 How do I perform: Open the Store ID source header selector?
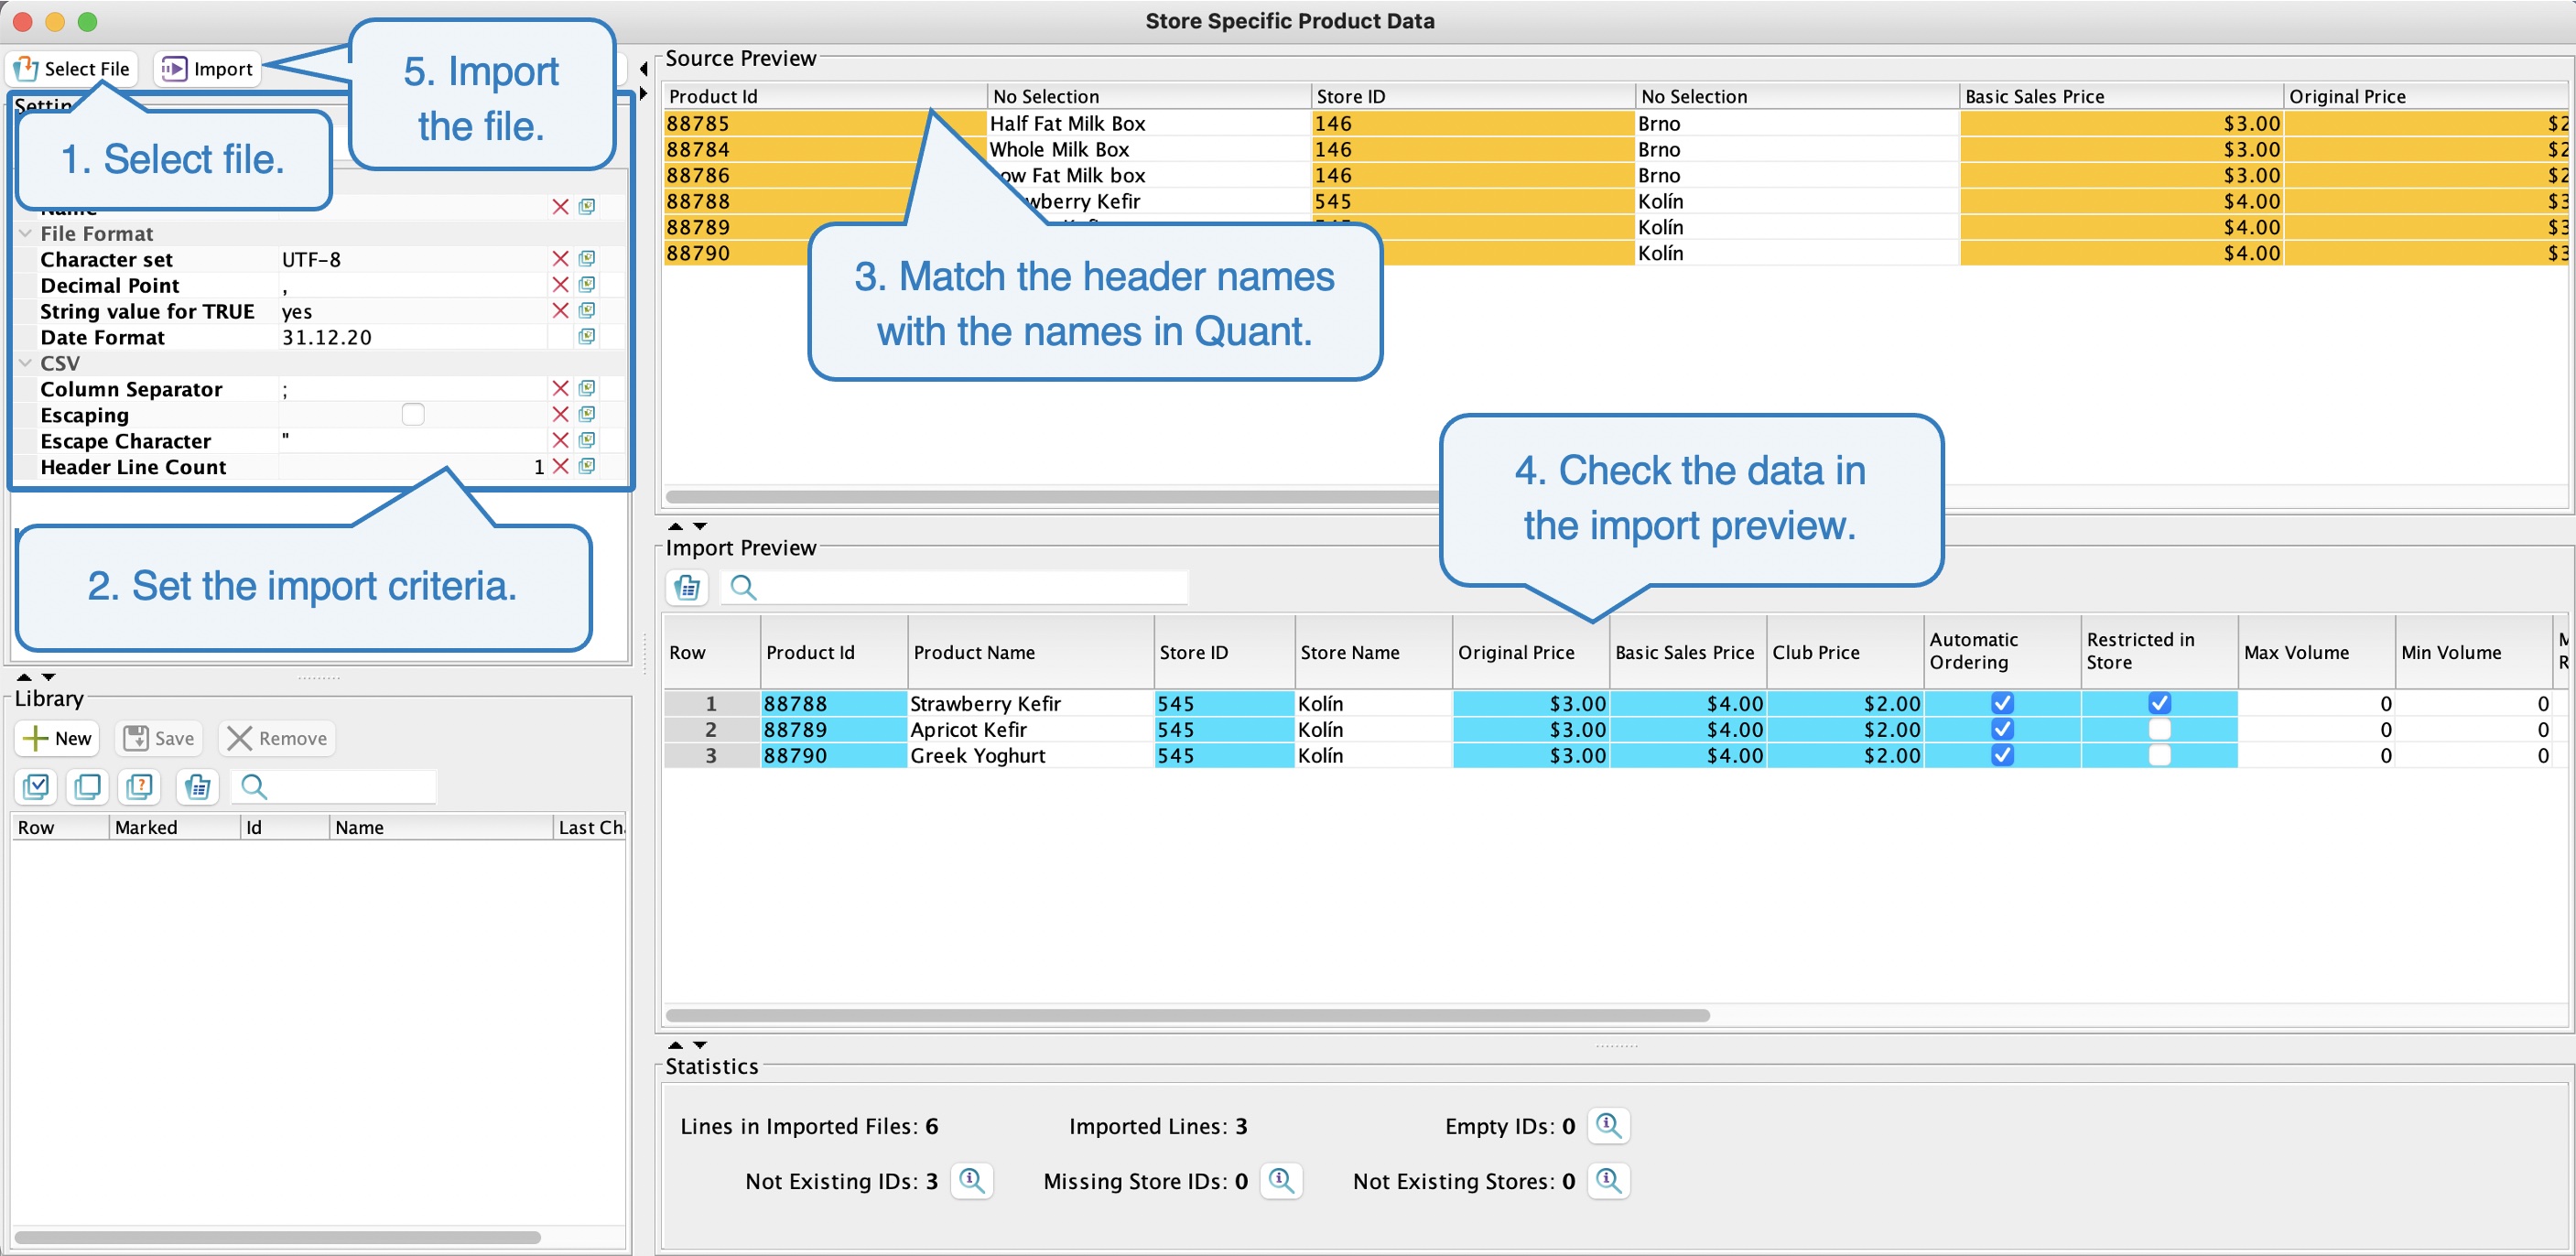[x=1473, y=96]
